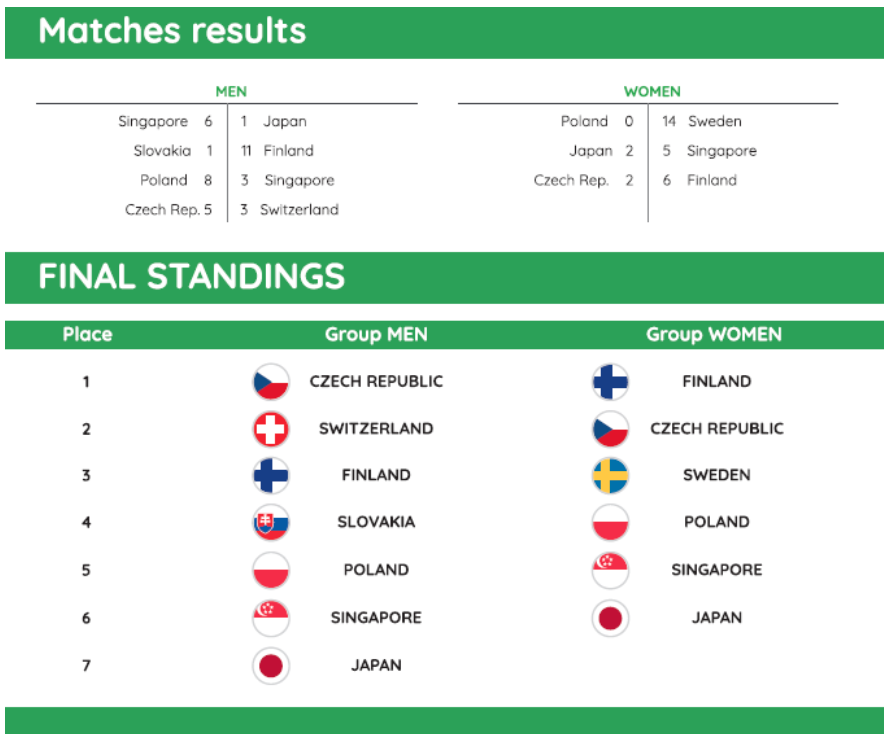Click the Czech Republic flag in Group MEN
The height and width of the screenshot is (741, 891).
[270, 382]
